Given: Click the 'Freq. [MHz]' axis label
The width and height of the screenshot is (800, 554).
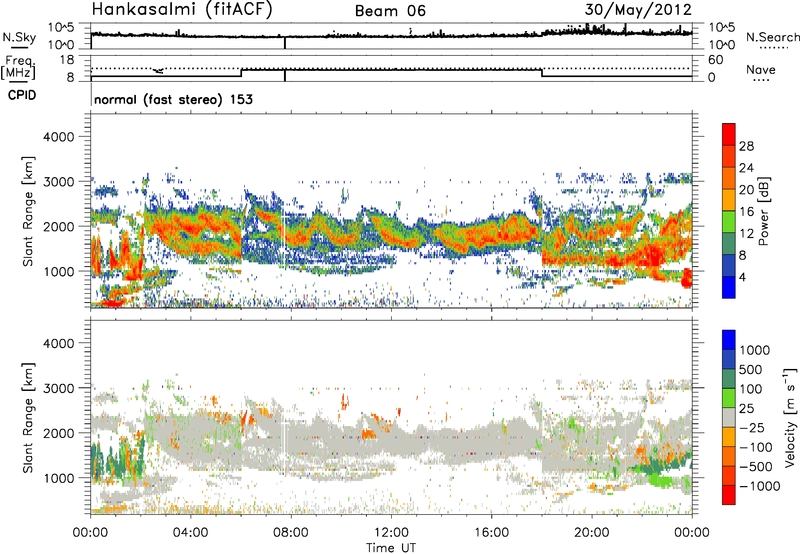Looking at the screenshot, I should pyautogui.click(x=18, y=68).
